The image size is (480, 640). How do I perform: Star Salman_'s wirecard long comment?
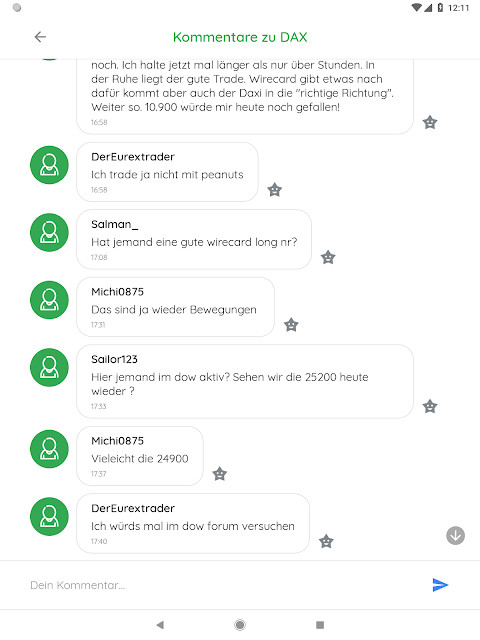(x=328, y=257)
